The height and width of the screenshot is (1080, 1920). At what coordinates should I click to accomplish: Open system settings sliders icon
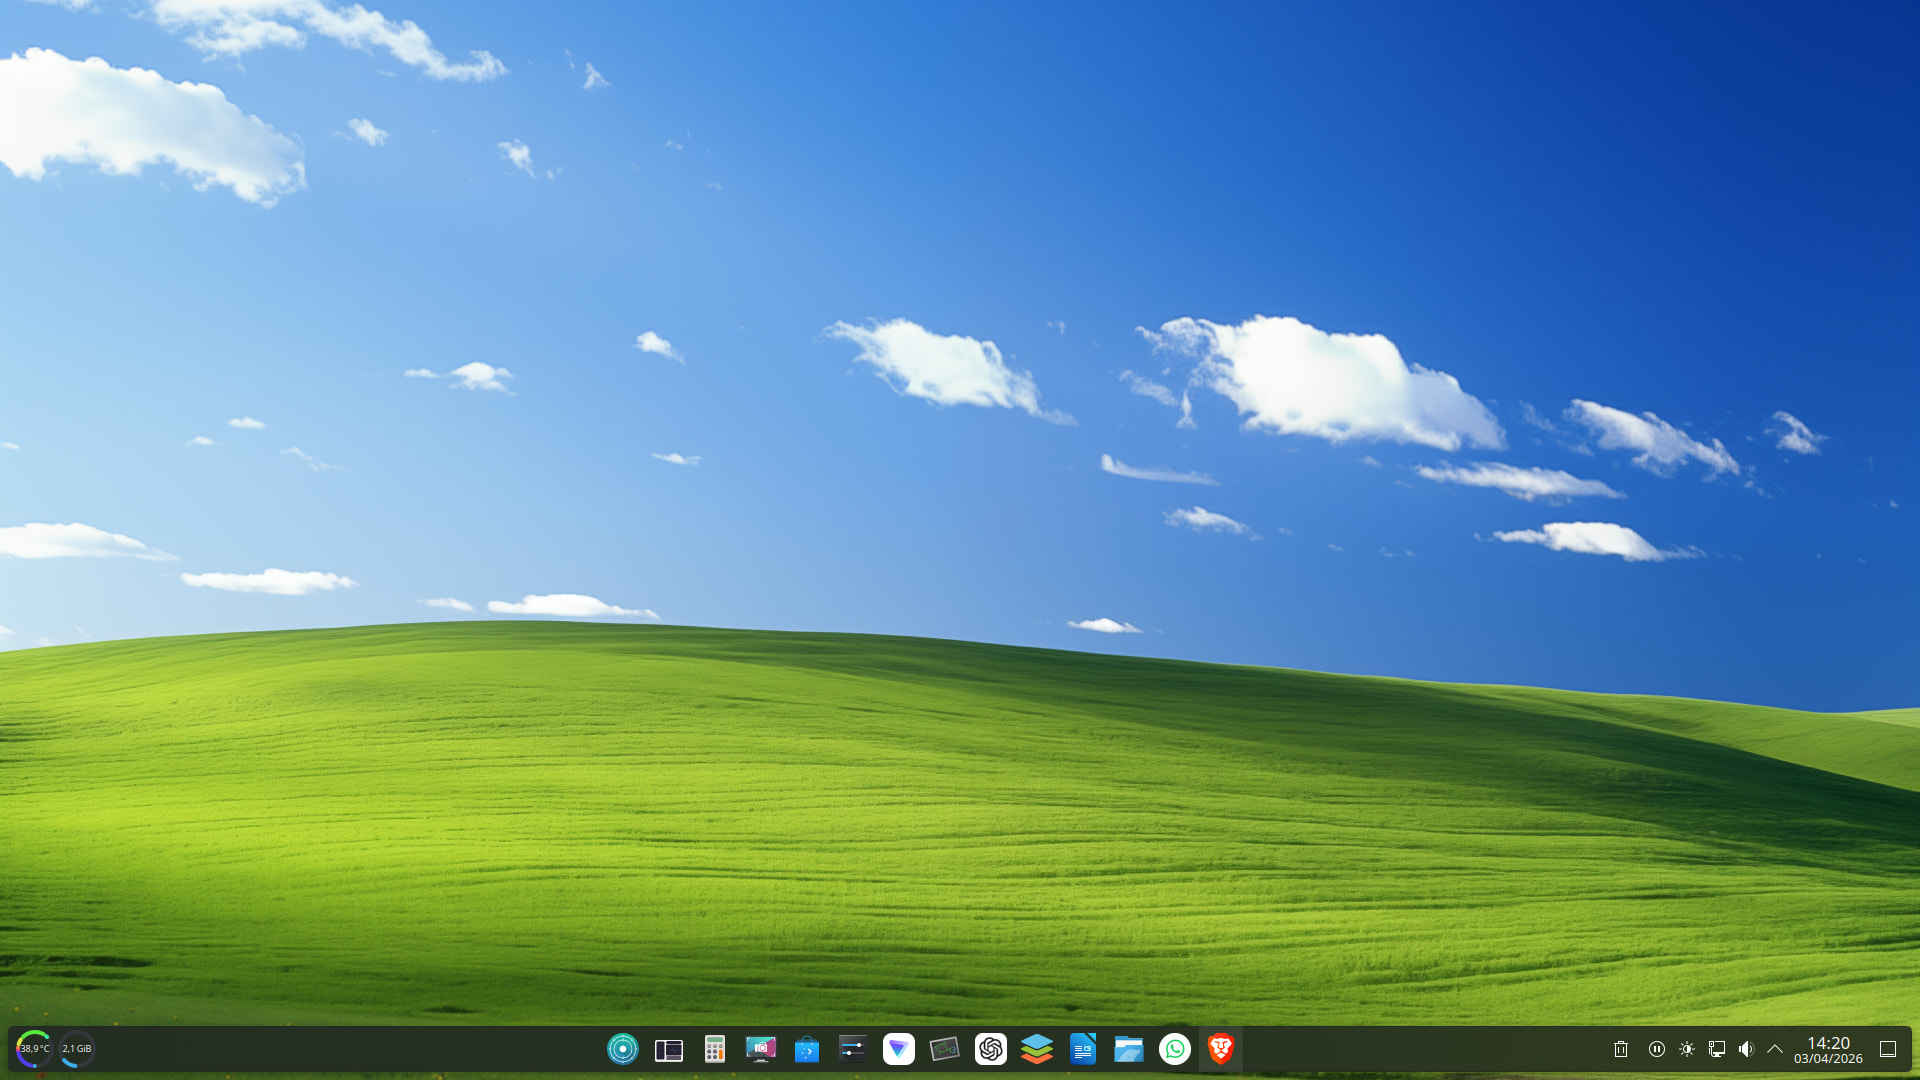point(852,1048)
